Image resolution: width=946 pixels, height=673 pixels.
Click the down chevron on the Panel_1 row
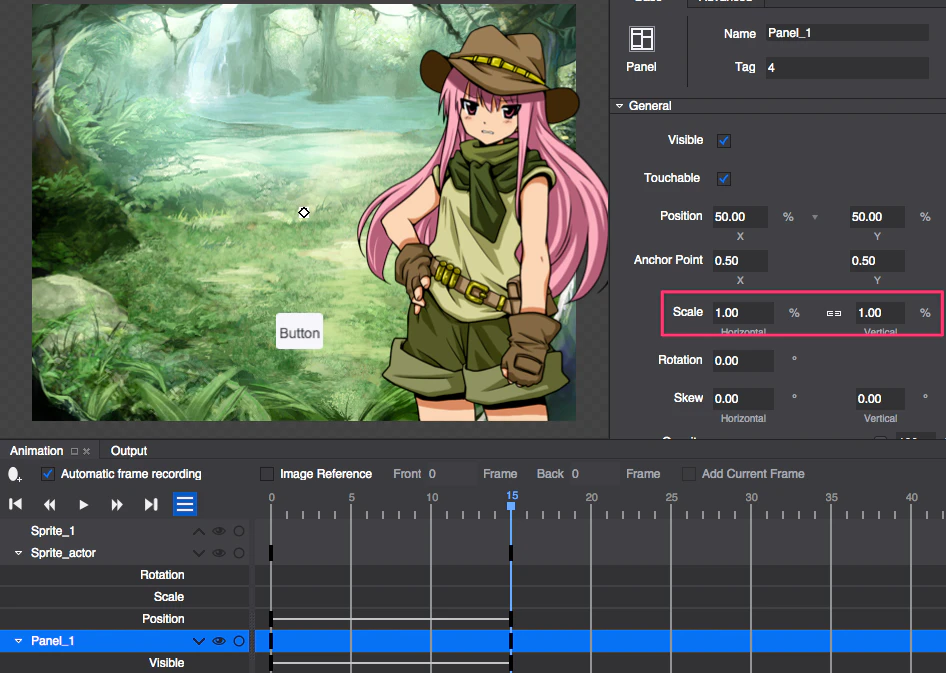pyautogui.click(x=198, y=641)
